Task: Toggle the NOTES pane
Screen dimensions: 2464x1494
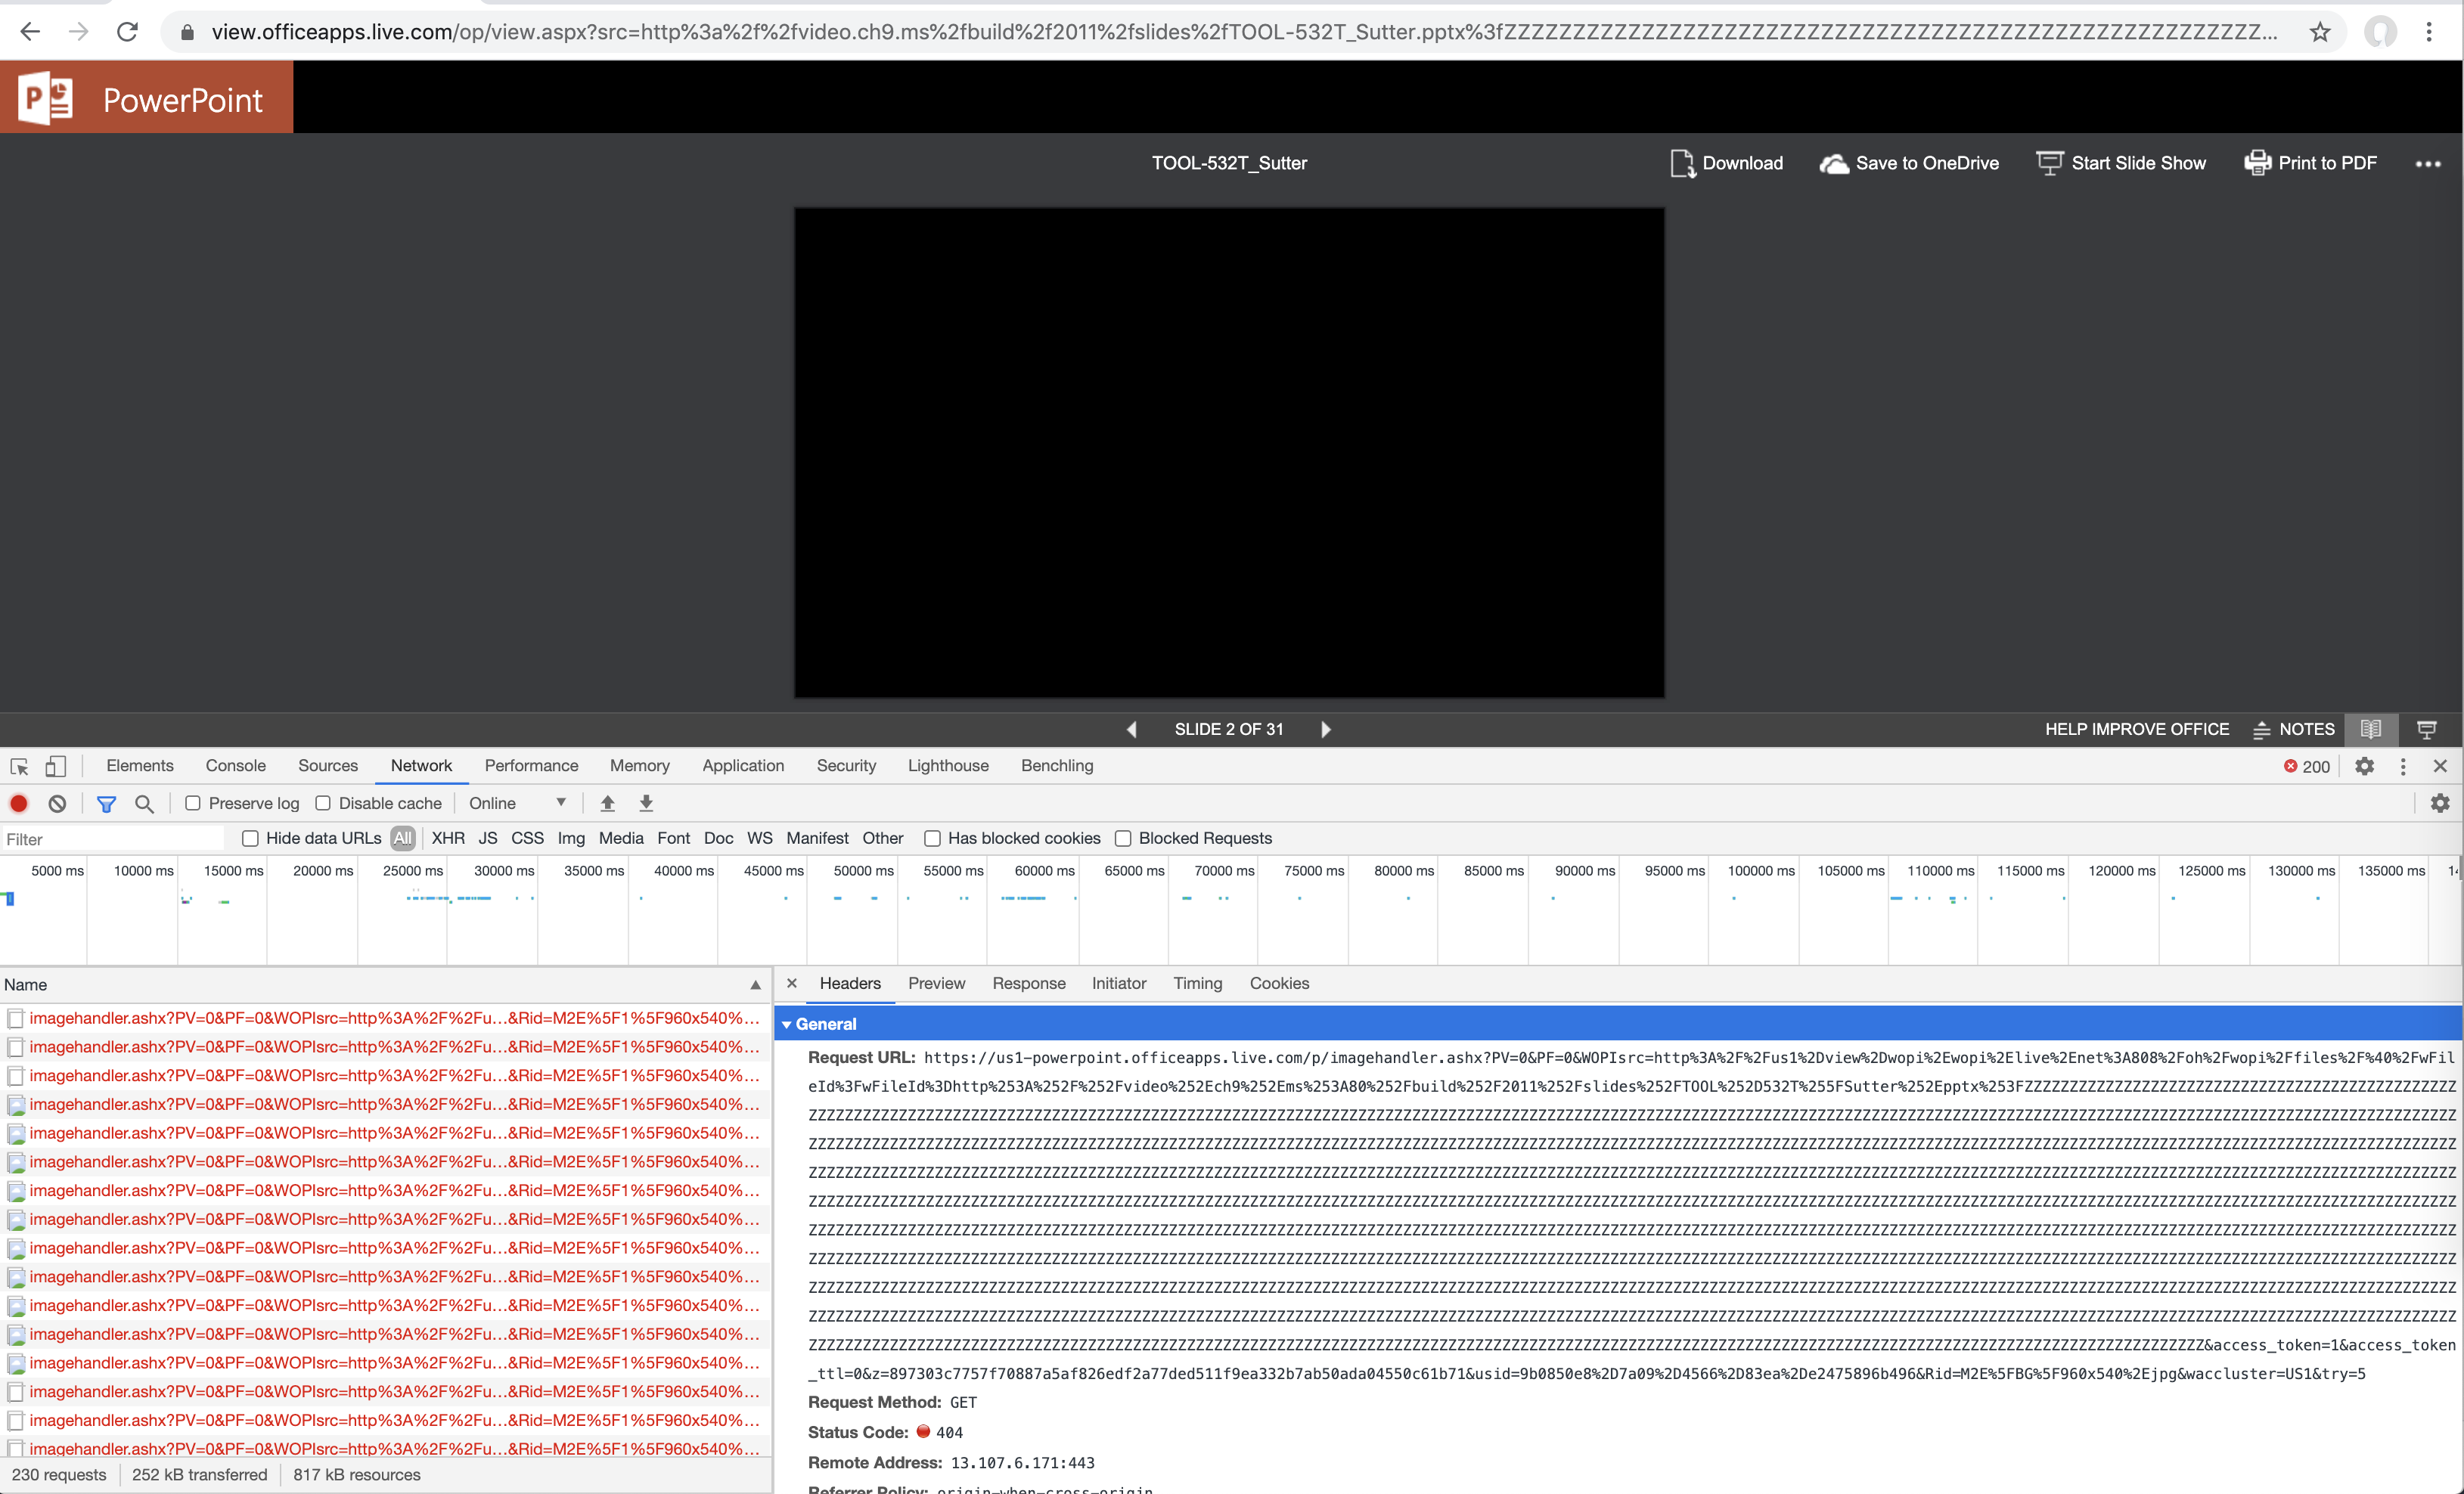Action: (2294, 729)
